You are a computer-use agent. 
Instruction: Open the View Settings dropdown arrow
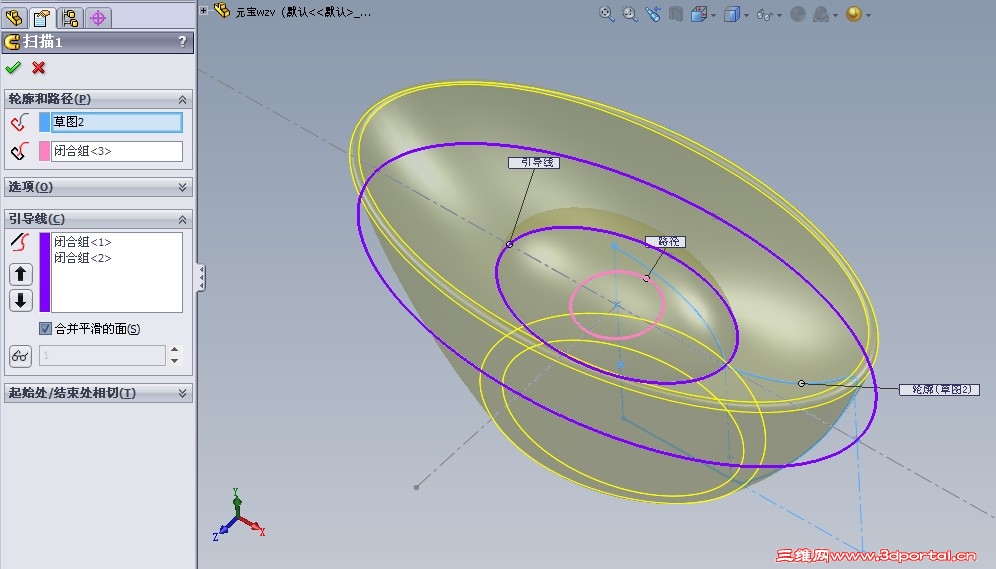tap(868, 15)
